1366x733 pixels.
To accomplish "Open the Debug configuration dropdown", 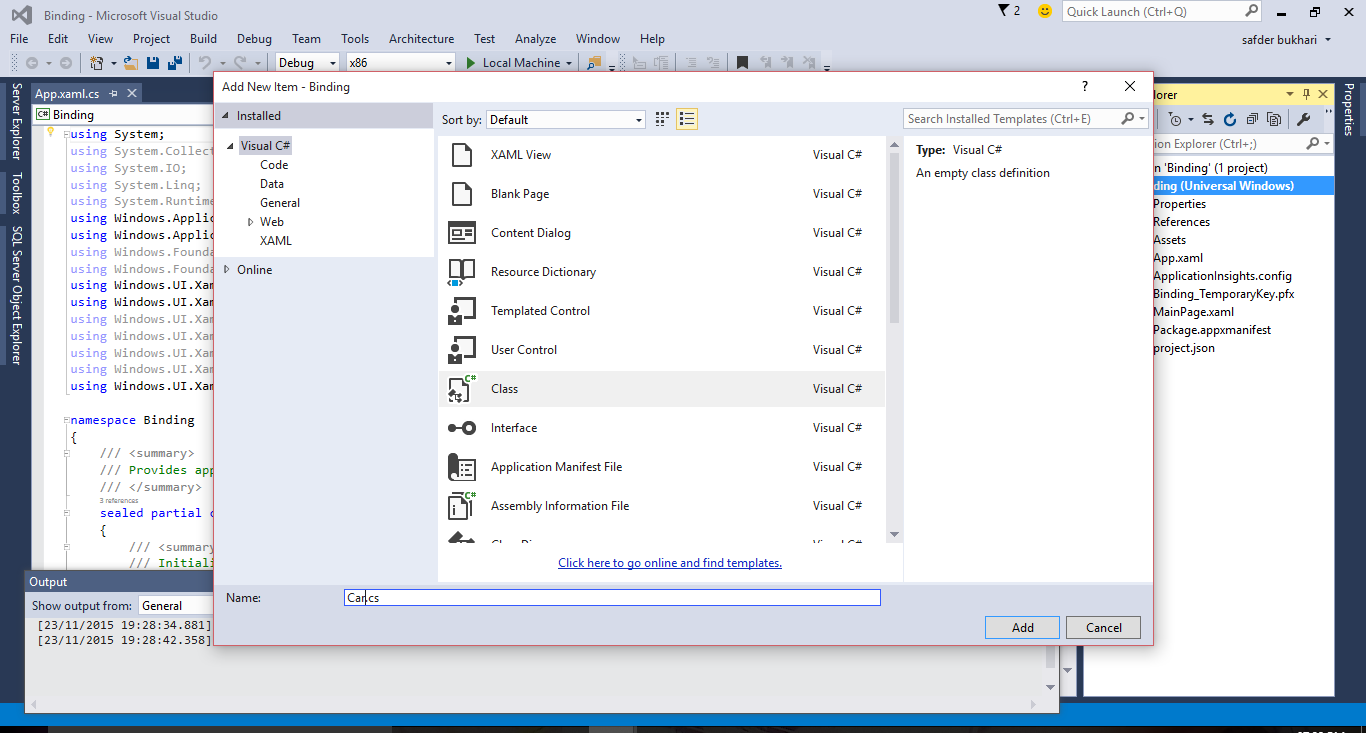I will [308, 63].
